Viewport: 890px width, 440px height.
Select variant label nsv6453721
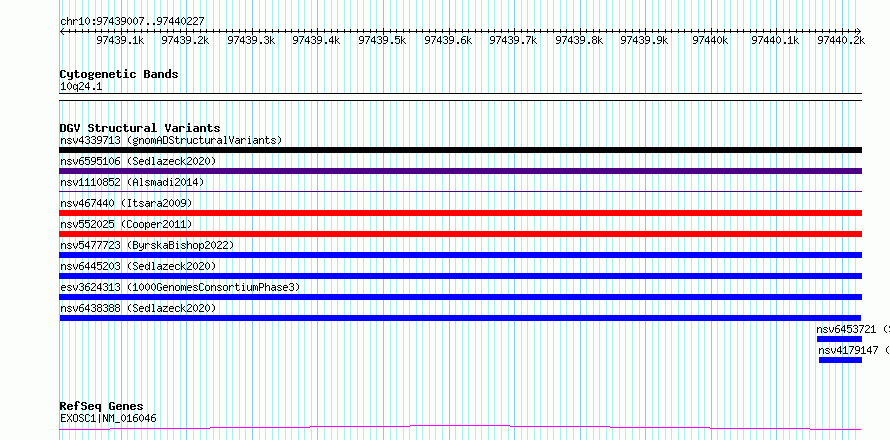(847, 329)
